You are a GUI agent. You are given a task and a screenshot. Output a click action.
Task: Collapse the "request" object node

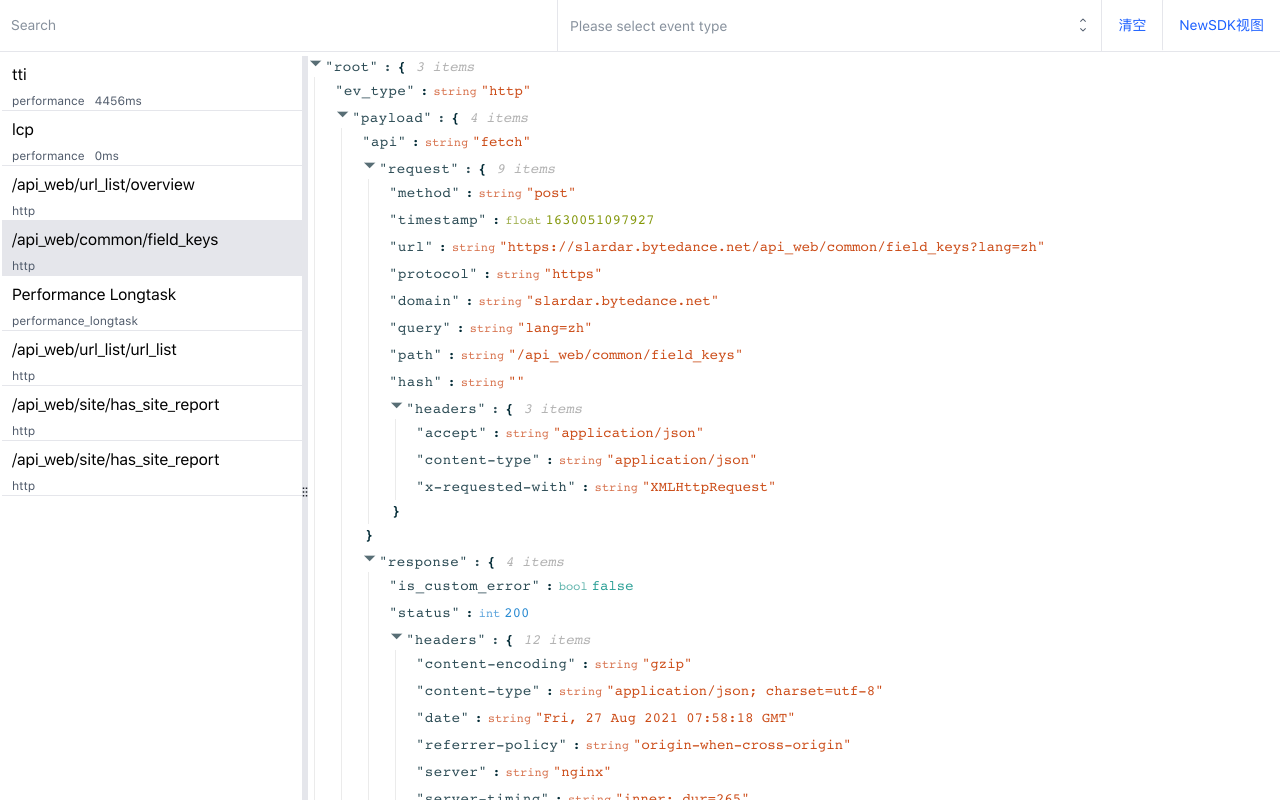click(370, 166)
